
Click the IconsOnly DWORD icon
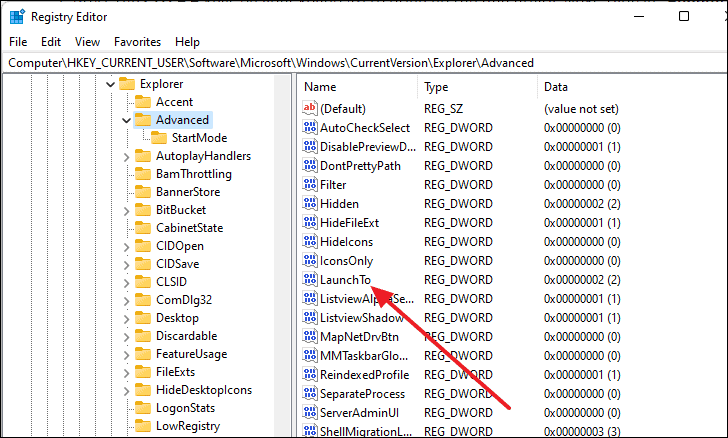coord(310,261)
